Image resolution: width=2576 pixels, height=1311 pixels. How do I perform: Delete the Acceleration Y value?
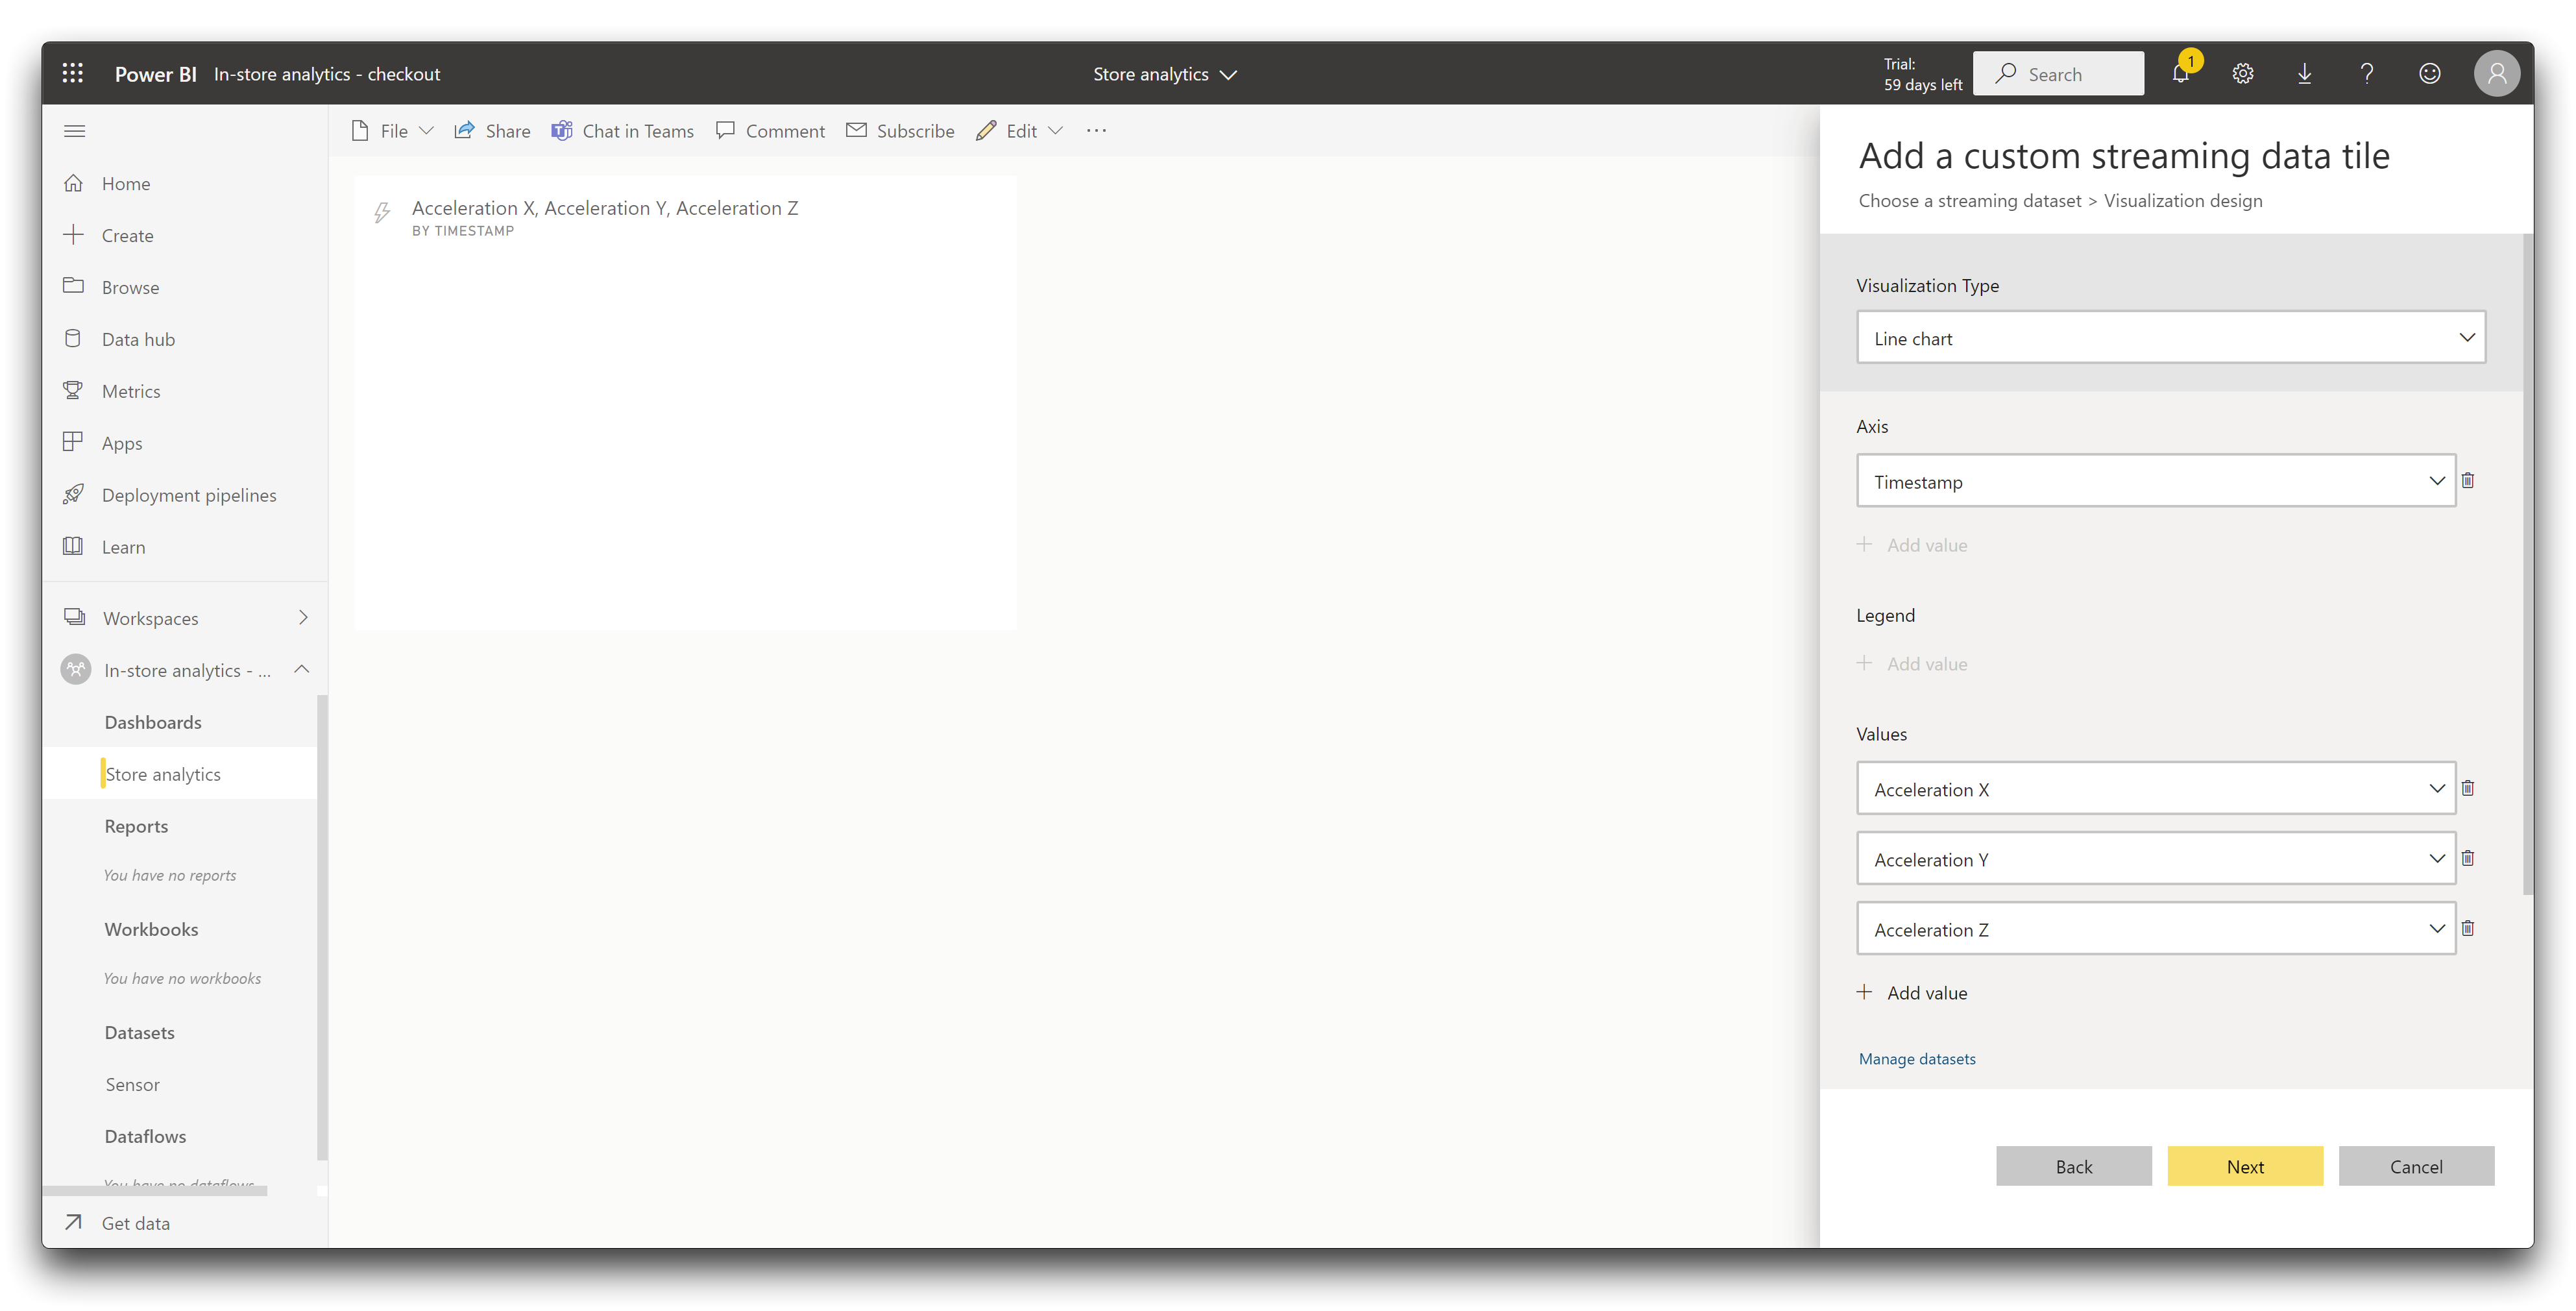point(2468,858)
